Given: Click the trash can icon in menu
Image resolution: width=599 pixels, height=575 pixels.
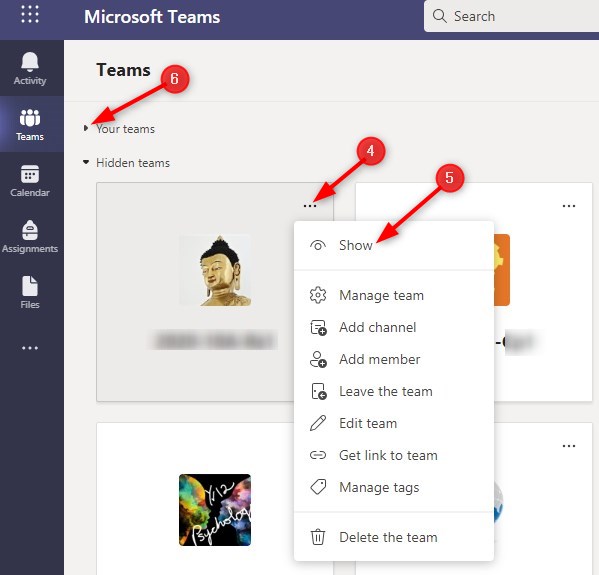Looking at the screenshot, I should (318, 537).
